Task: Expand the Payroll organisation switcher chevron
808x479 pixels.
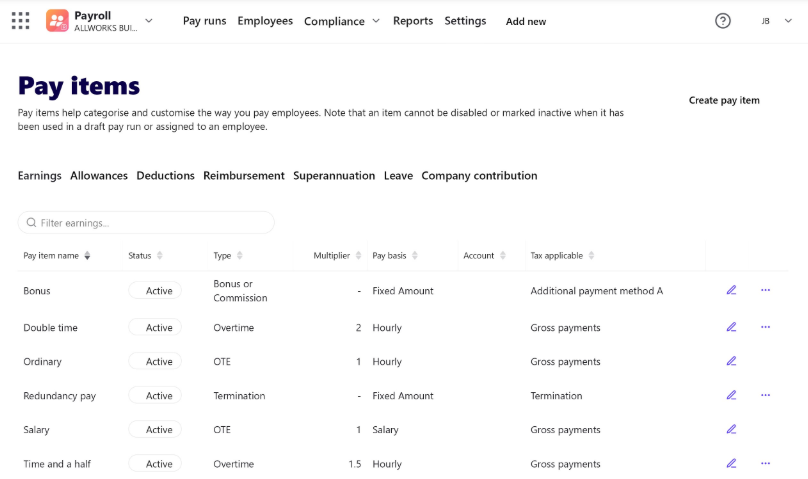Action: point(149,21)
